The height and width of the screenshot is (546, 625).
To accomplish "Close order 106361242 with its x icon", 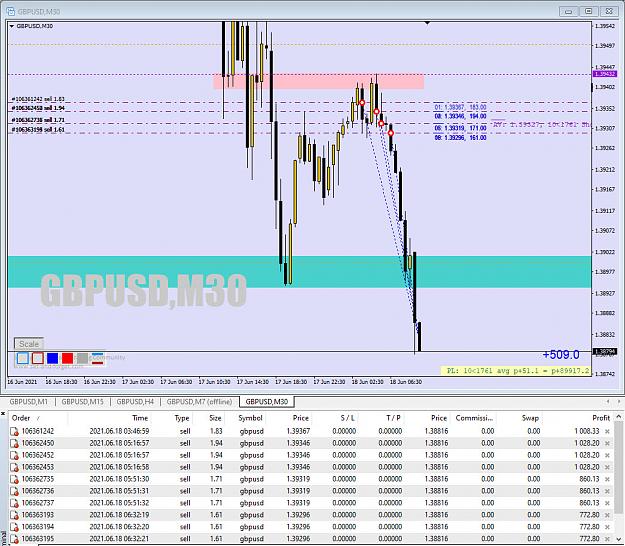I will tap(607, 431).
